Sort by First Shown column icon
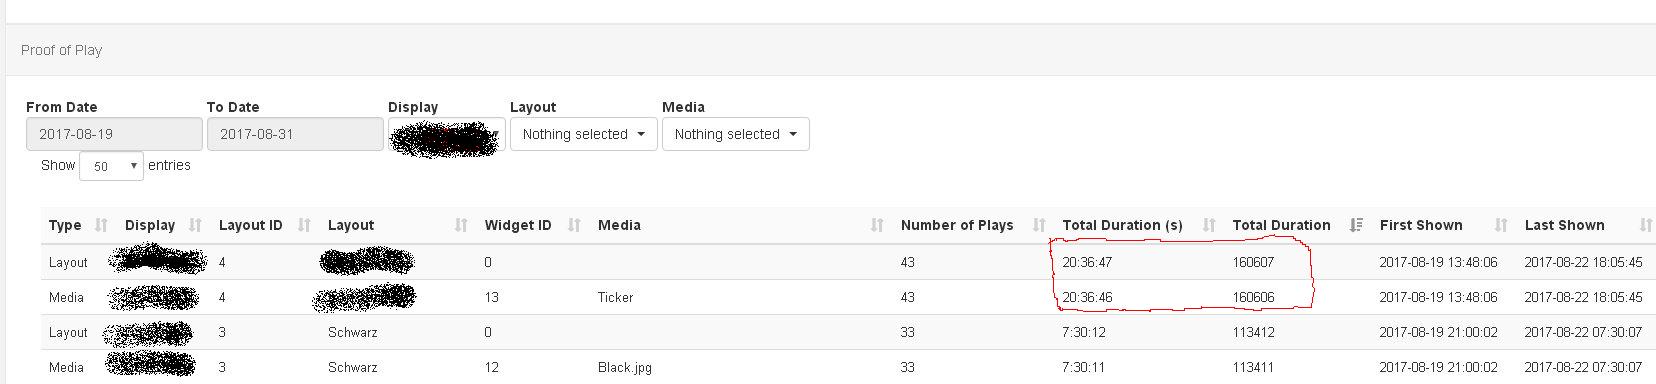The width and height of the screenshot is (1656, 384). [1501, 225]
